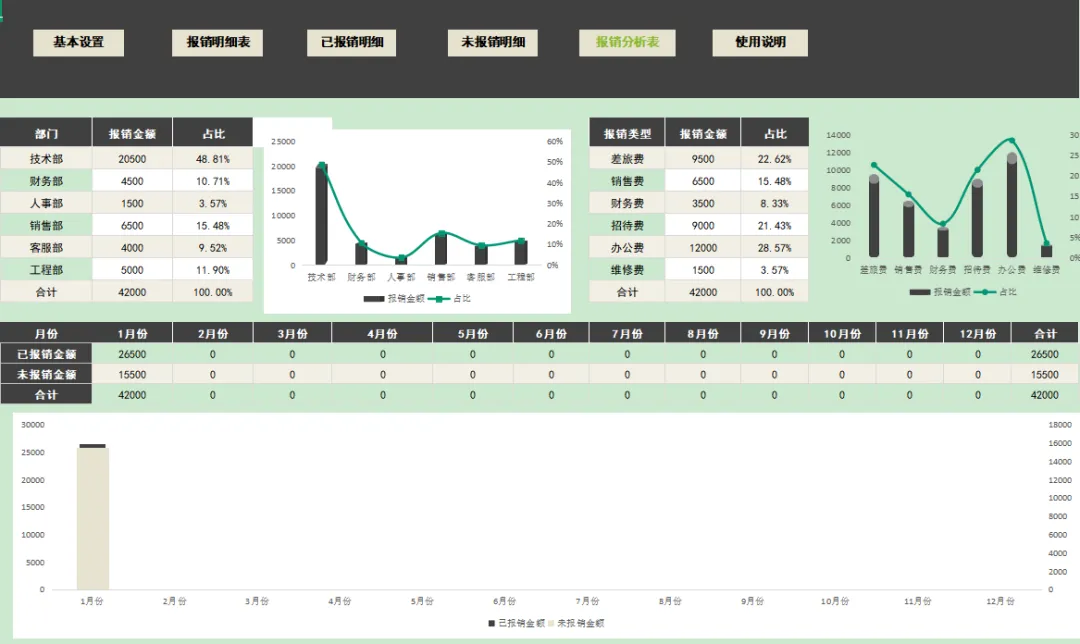Open the 使用说明 button

(760, 43)
